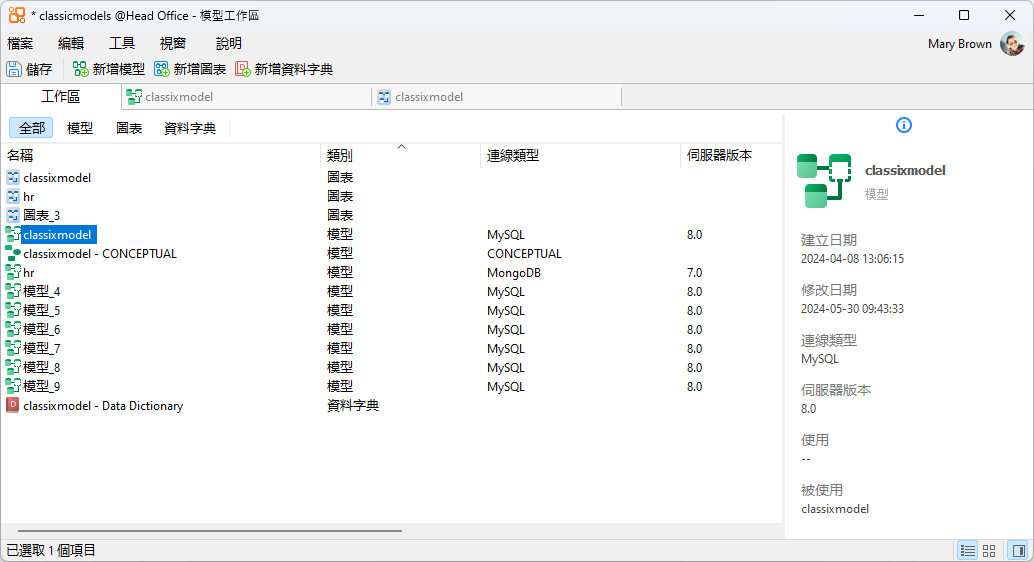Open the 說明 menu
Image resolution: width=1034 pixels, height=562 pixels.
(x=229, y=44)
